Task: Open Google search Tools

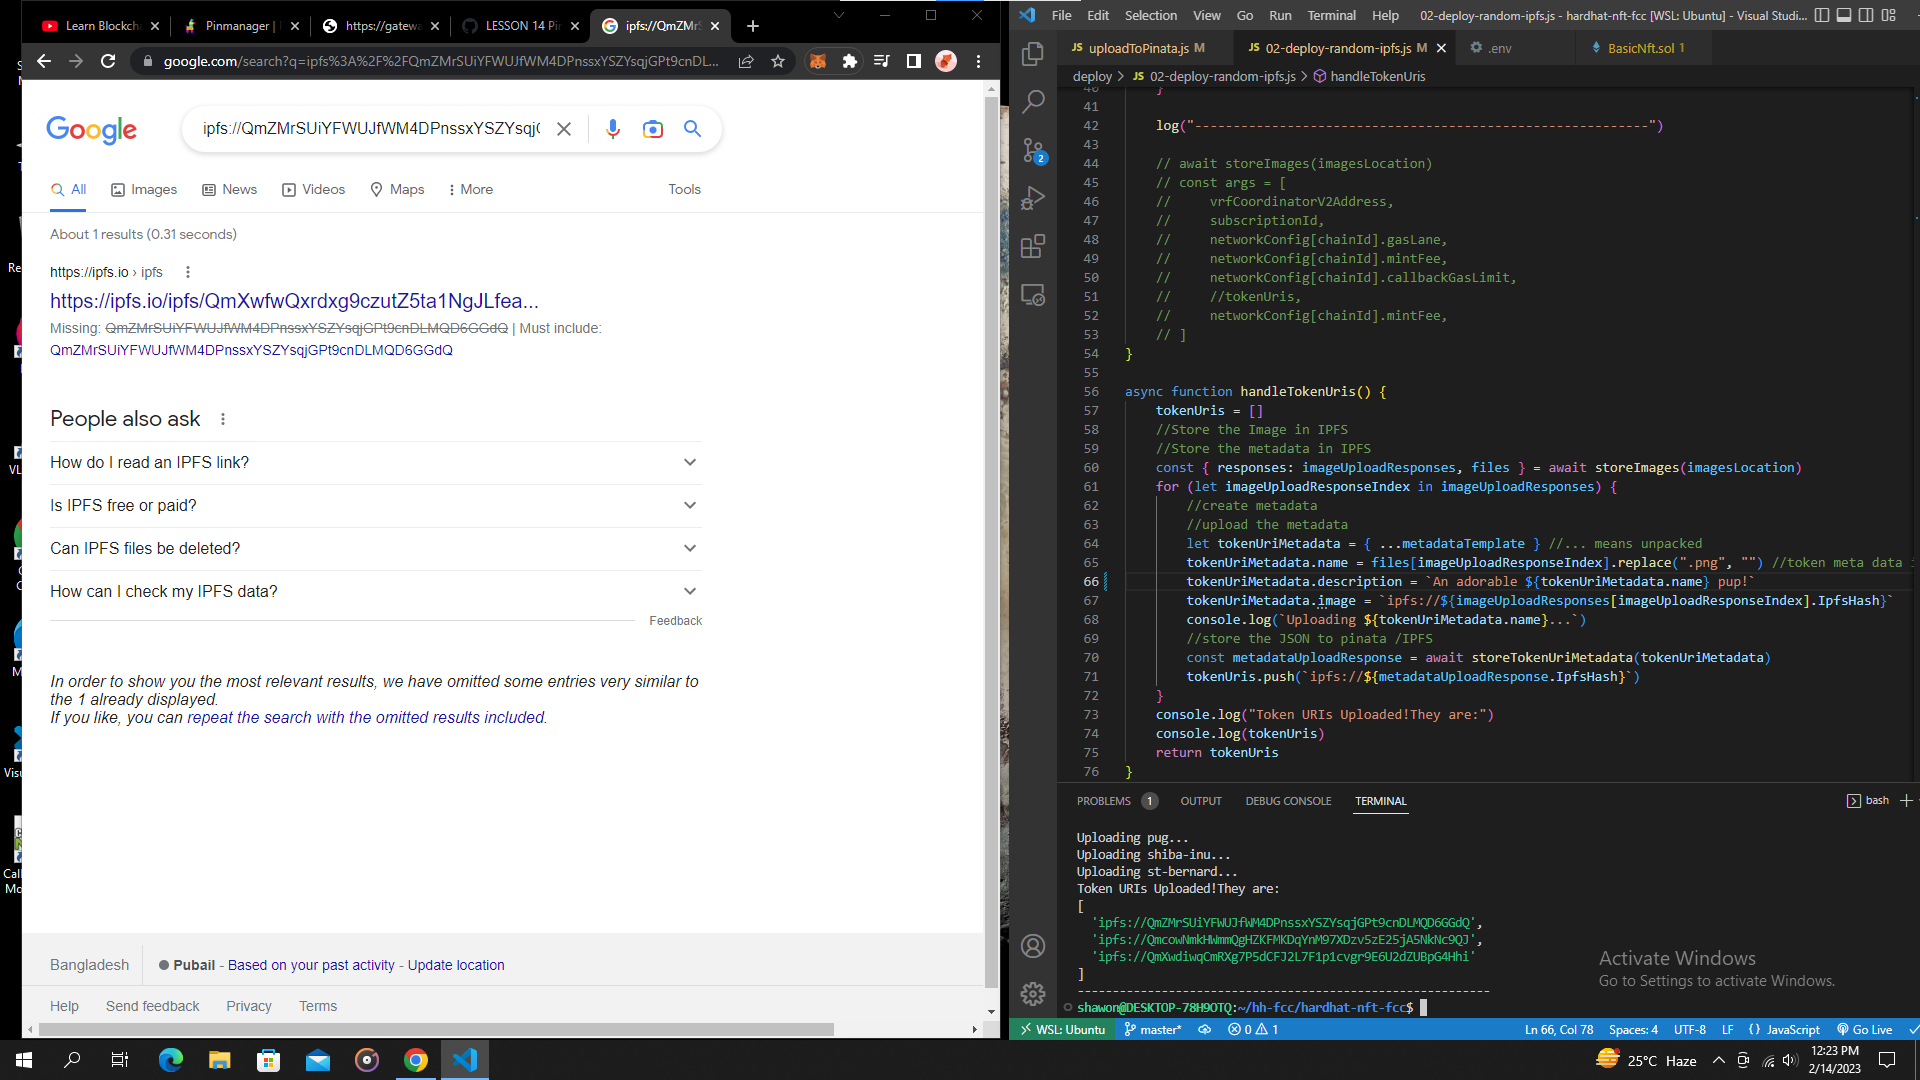Action: (684, 189)
